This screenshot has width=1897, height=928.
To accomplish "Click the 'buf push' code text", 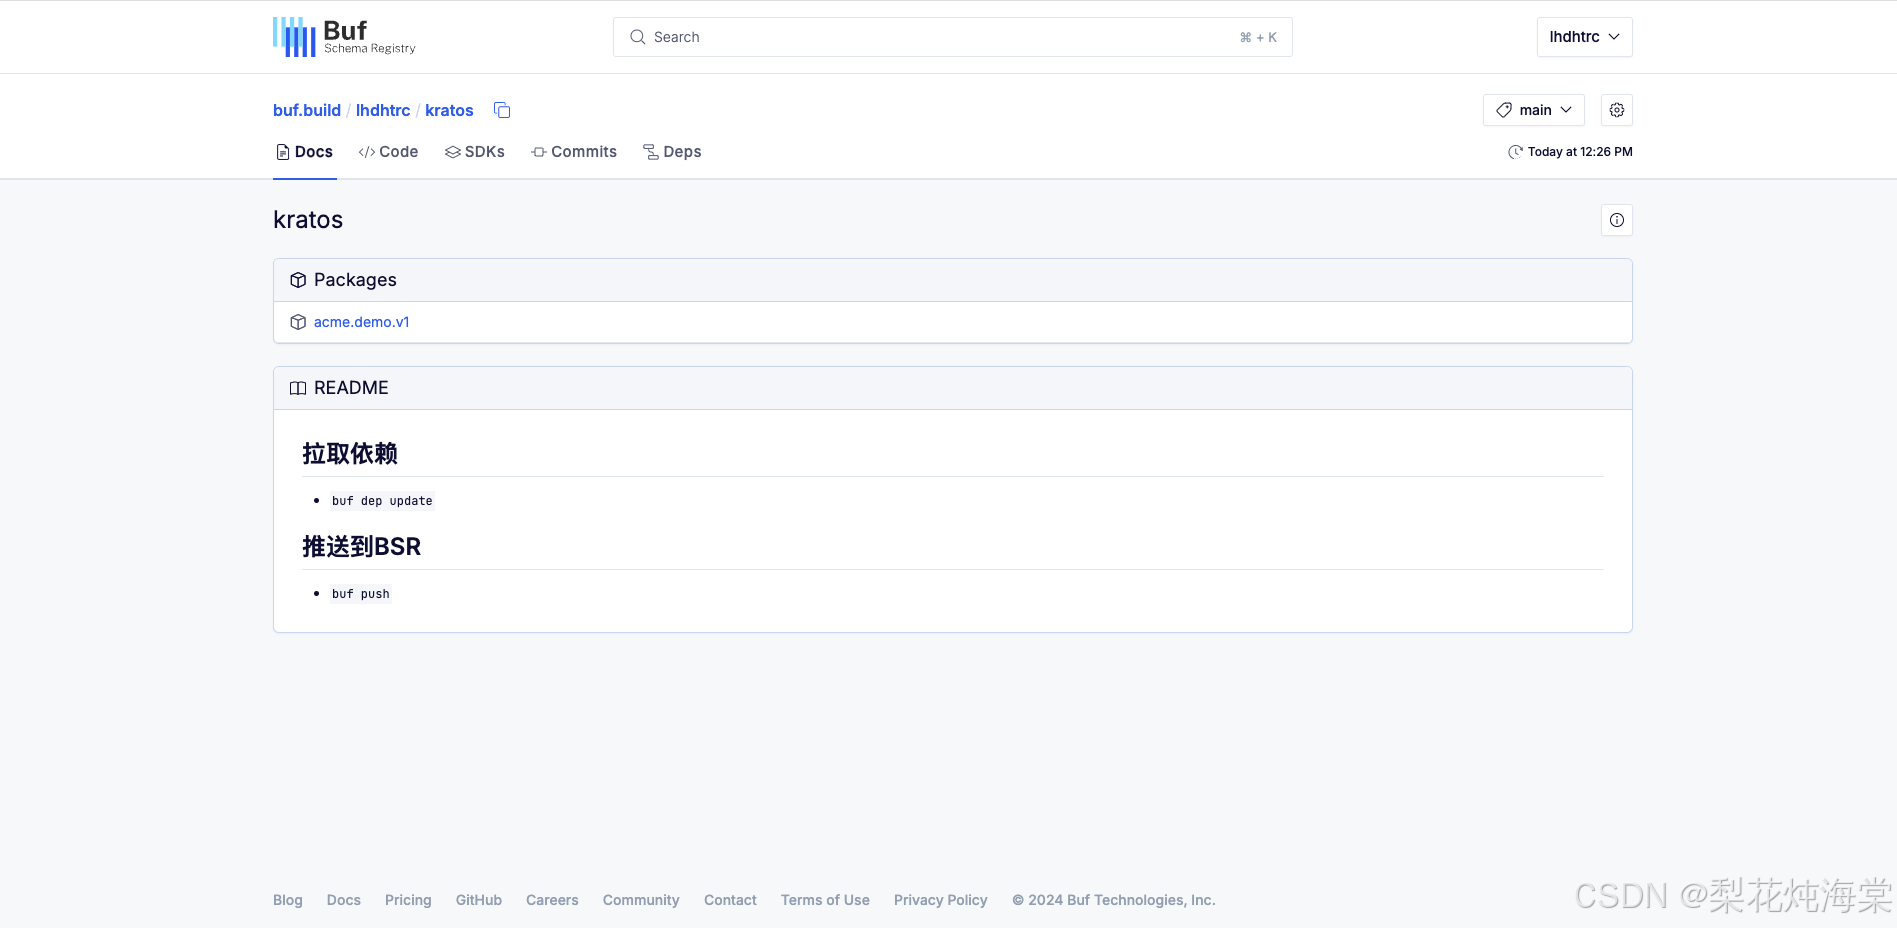I will [x=361, y=594].
